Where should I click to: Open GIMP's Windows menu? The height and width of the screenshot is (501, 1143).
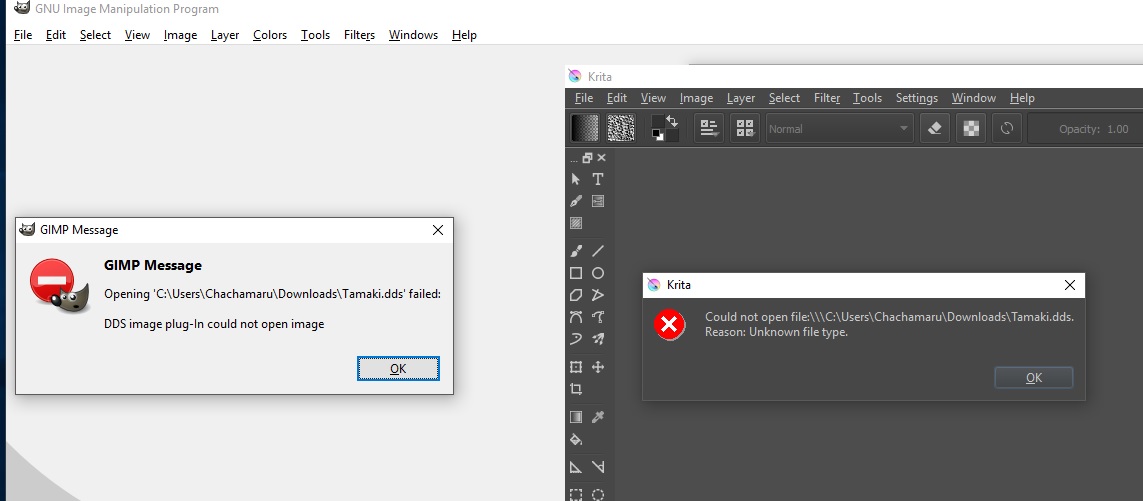click(413, 35)
